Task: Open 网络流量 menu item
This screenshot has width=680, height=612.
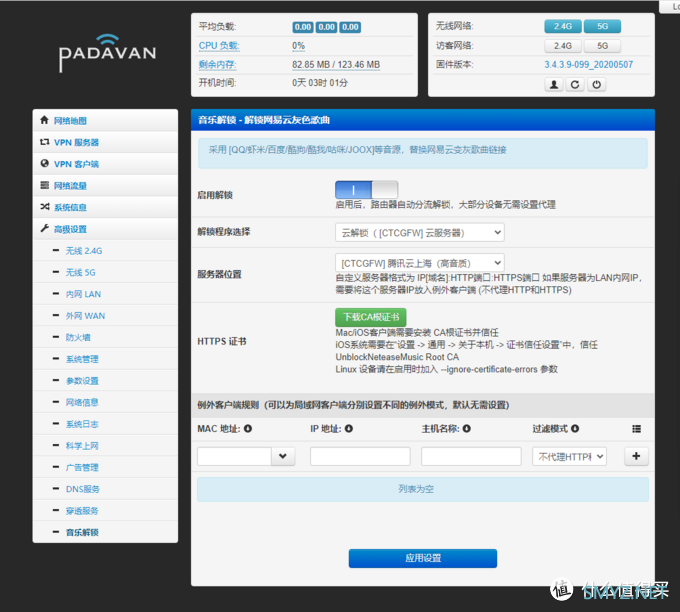Action: pos(105,186)
